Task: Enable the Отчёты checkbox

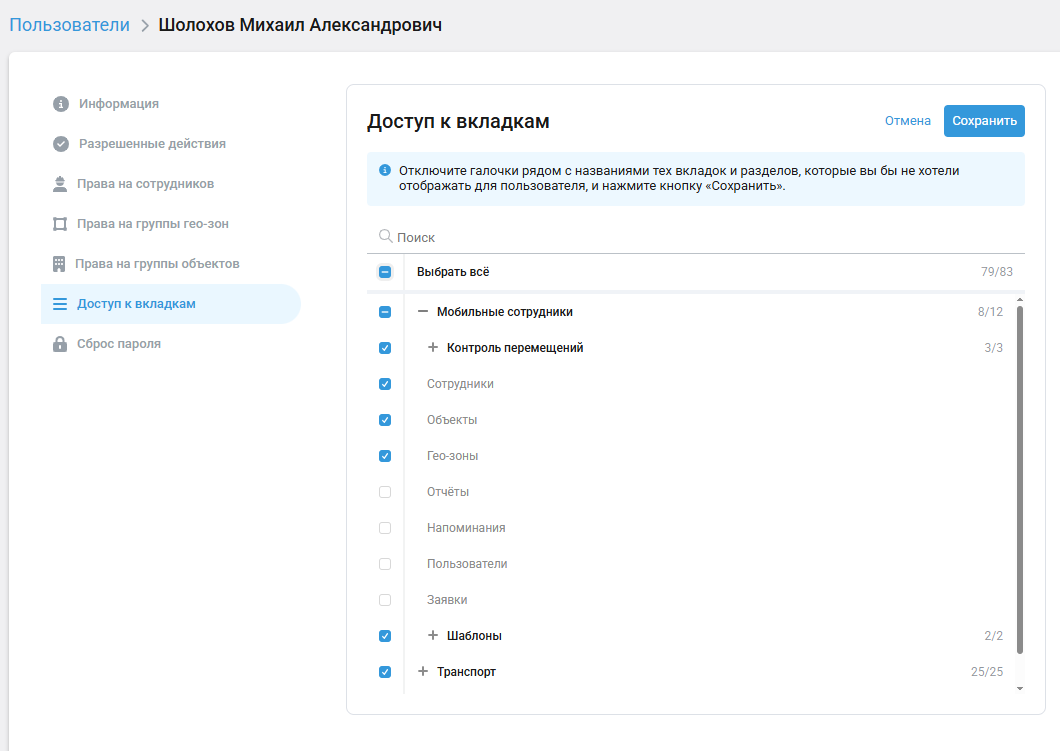Action: [385, 492]
